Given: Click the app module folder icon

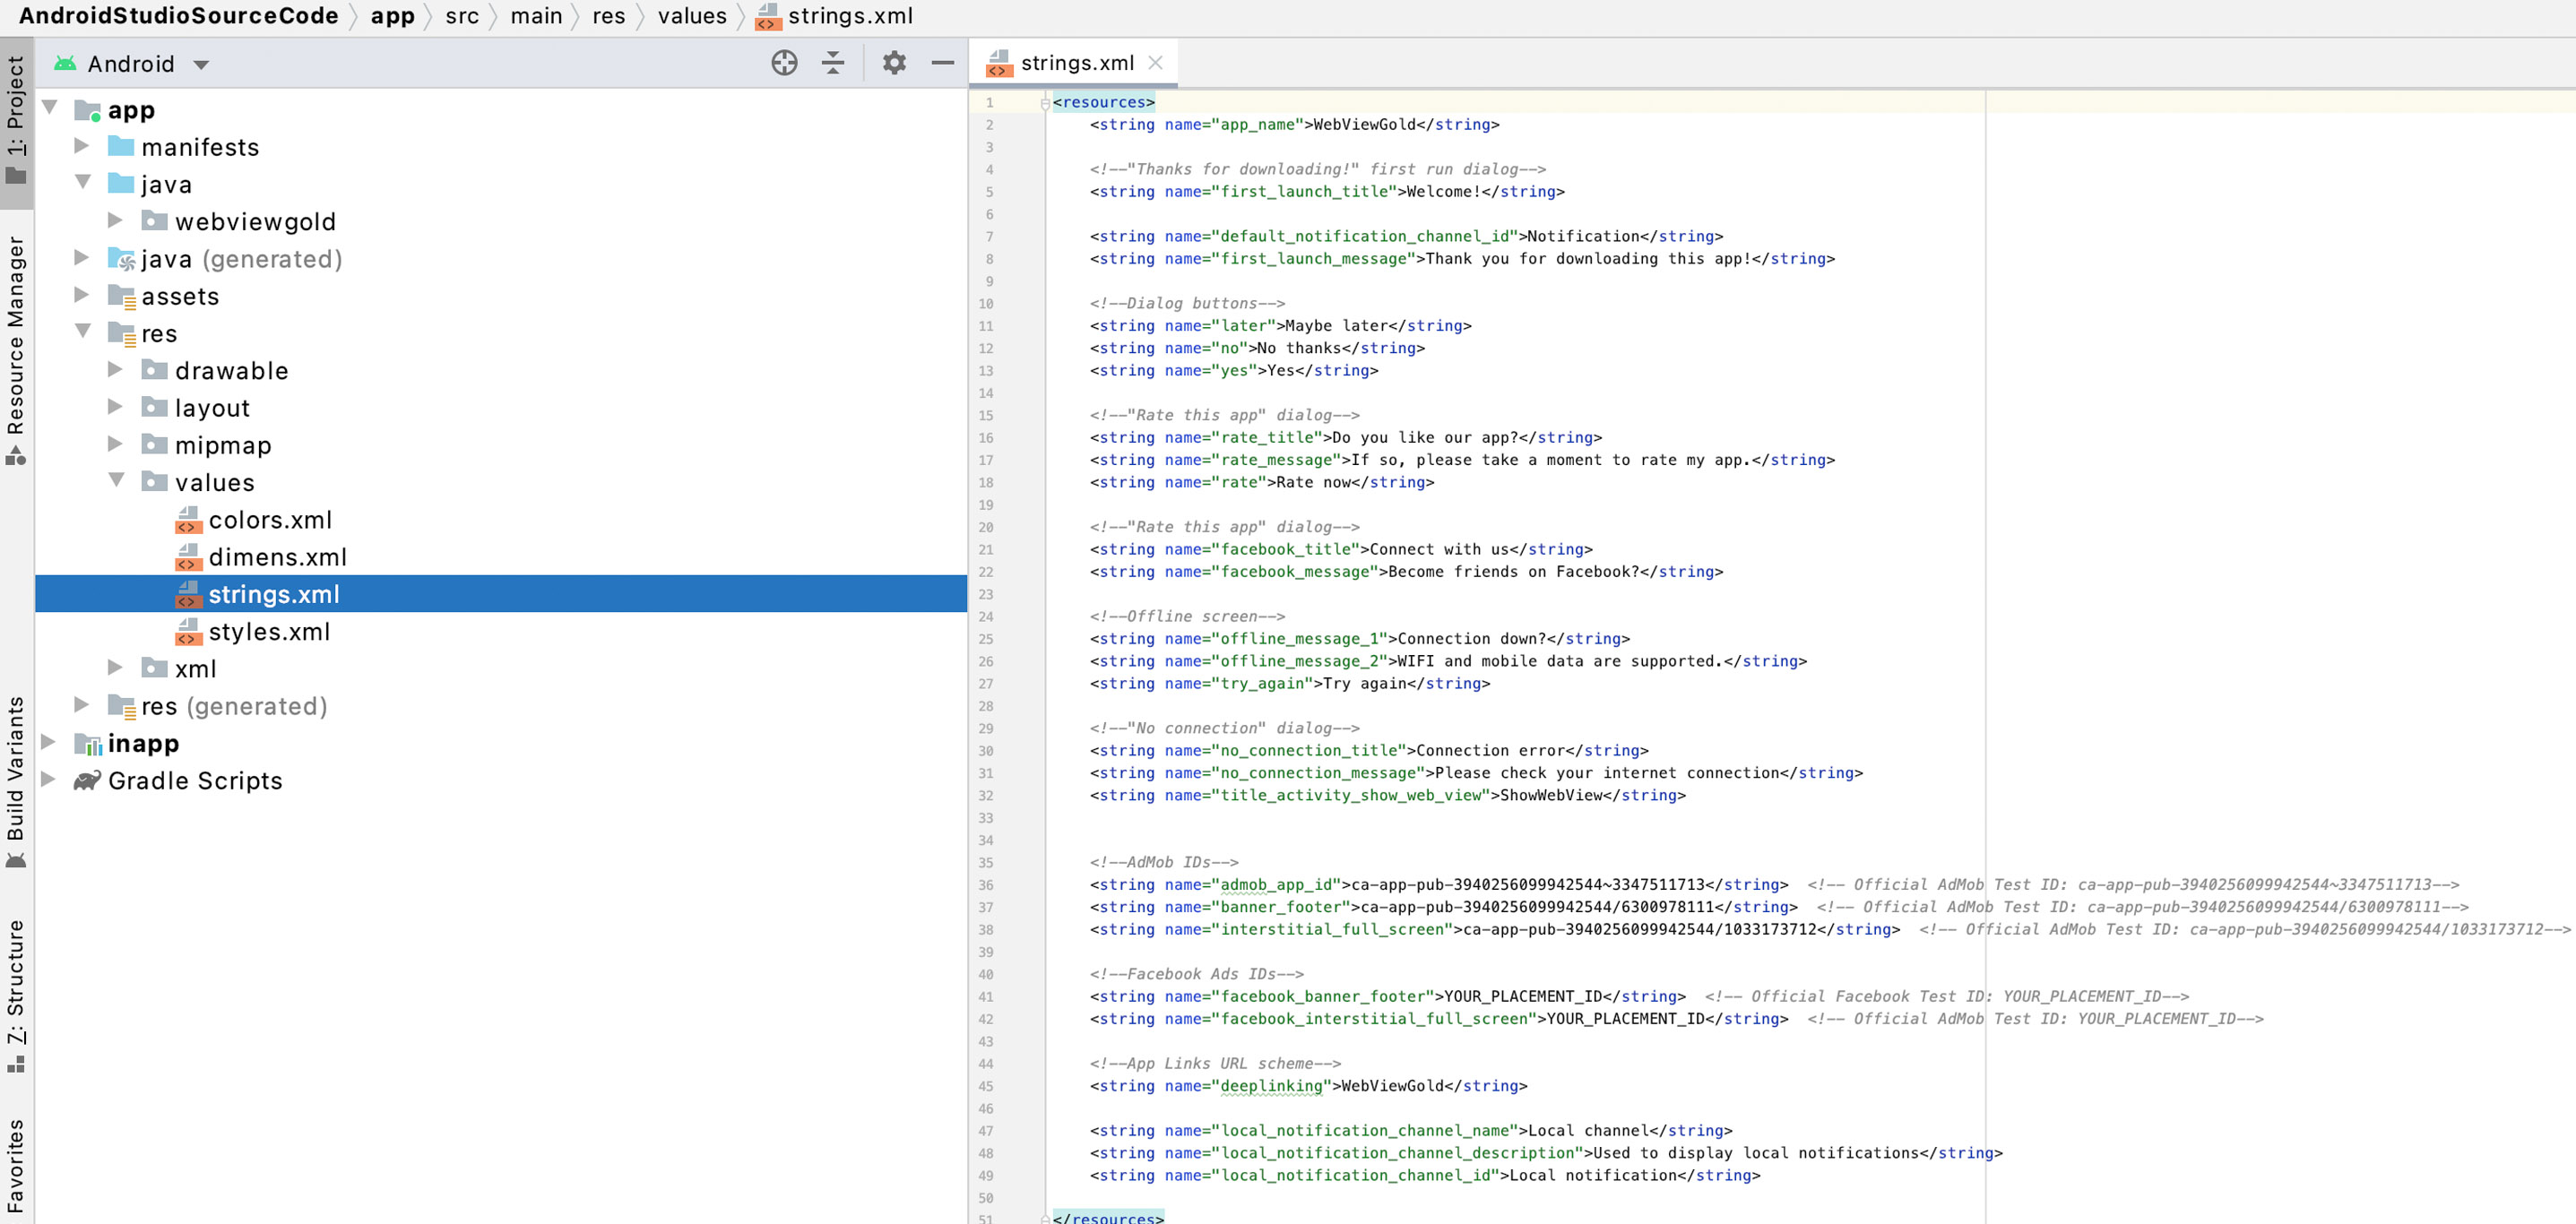Looking at the screenshot, I should pos(88,110).
